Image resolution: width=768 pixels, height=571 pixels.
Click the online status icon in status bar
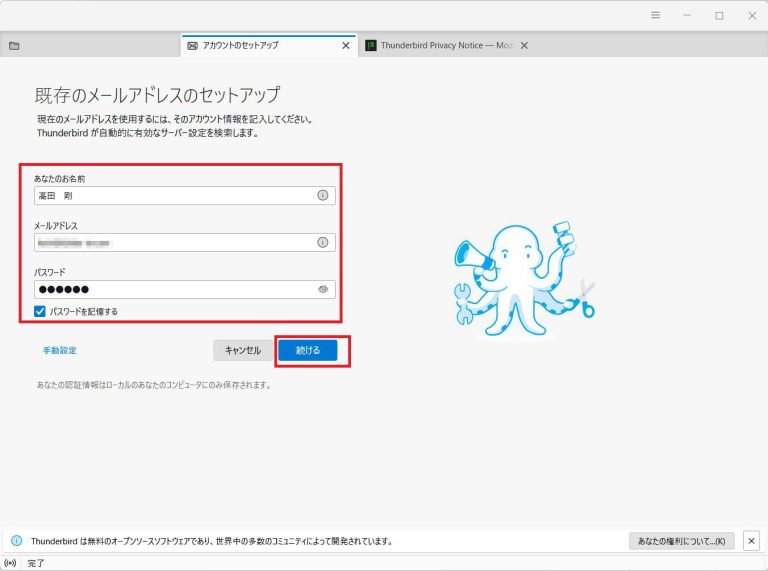pos(10,563)
